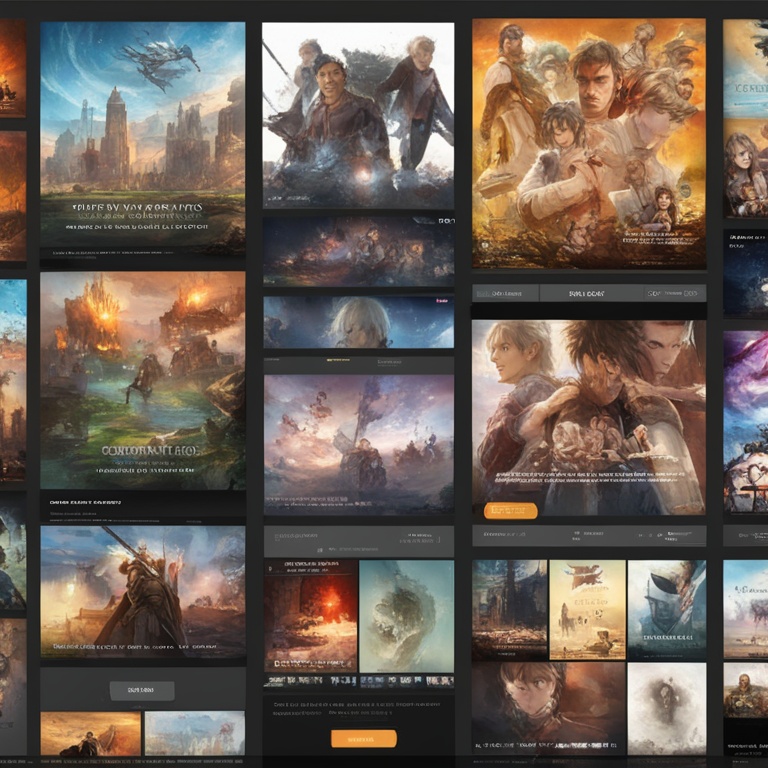Select the dark battle-scene banner below the cloaked figures
The image size is (768, 768).
[359, 251]
